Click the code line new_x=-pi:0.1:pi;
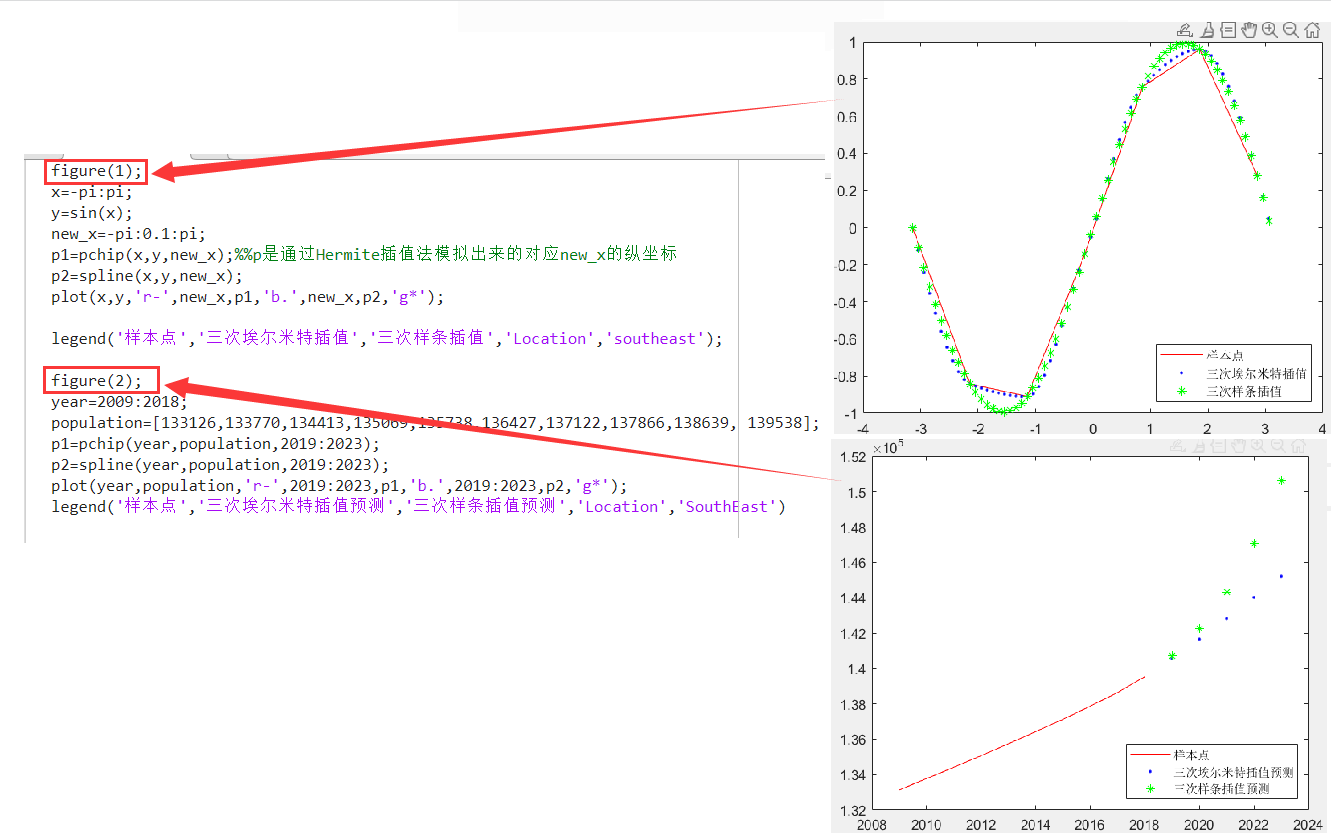1331x837 pixels. click(x=129, y=234)
